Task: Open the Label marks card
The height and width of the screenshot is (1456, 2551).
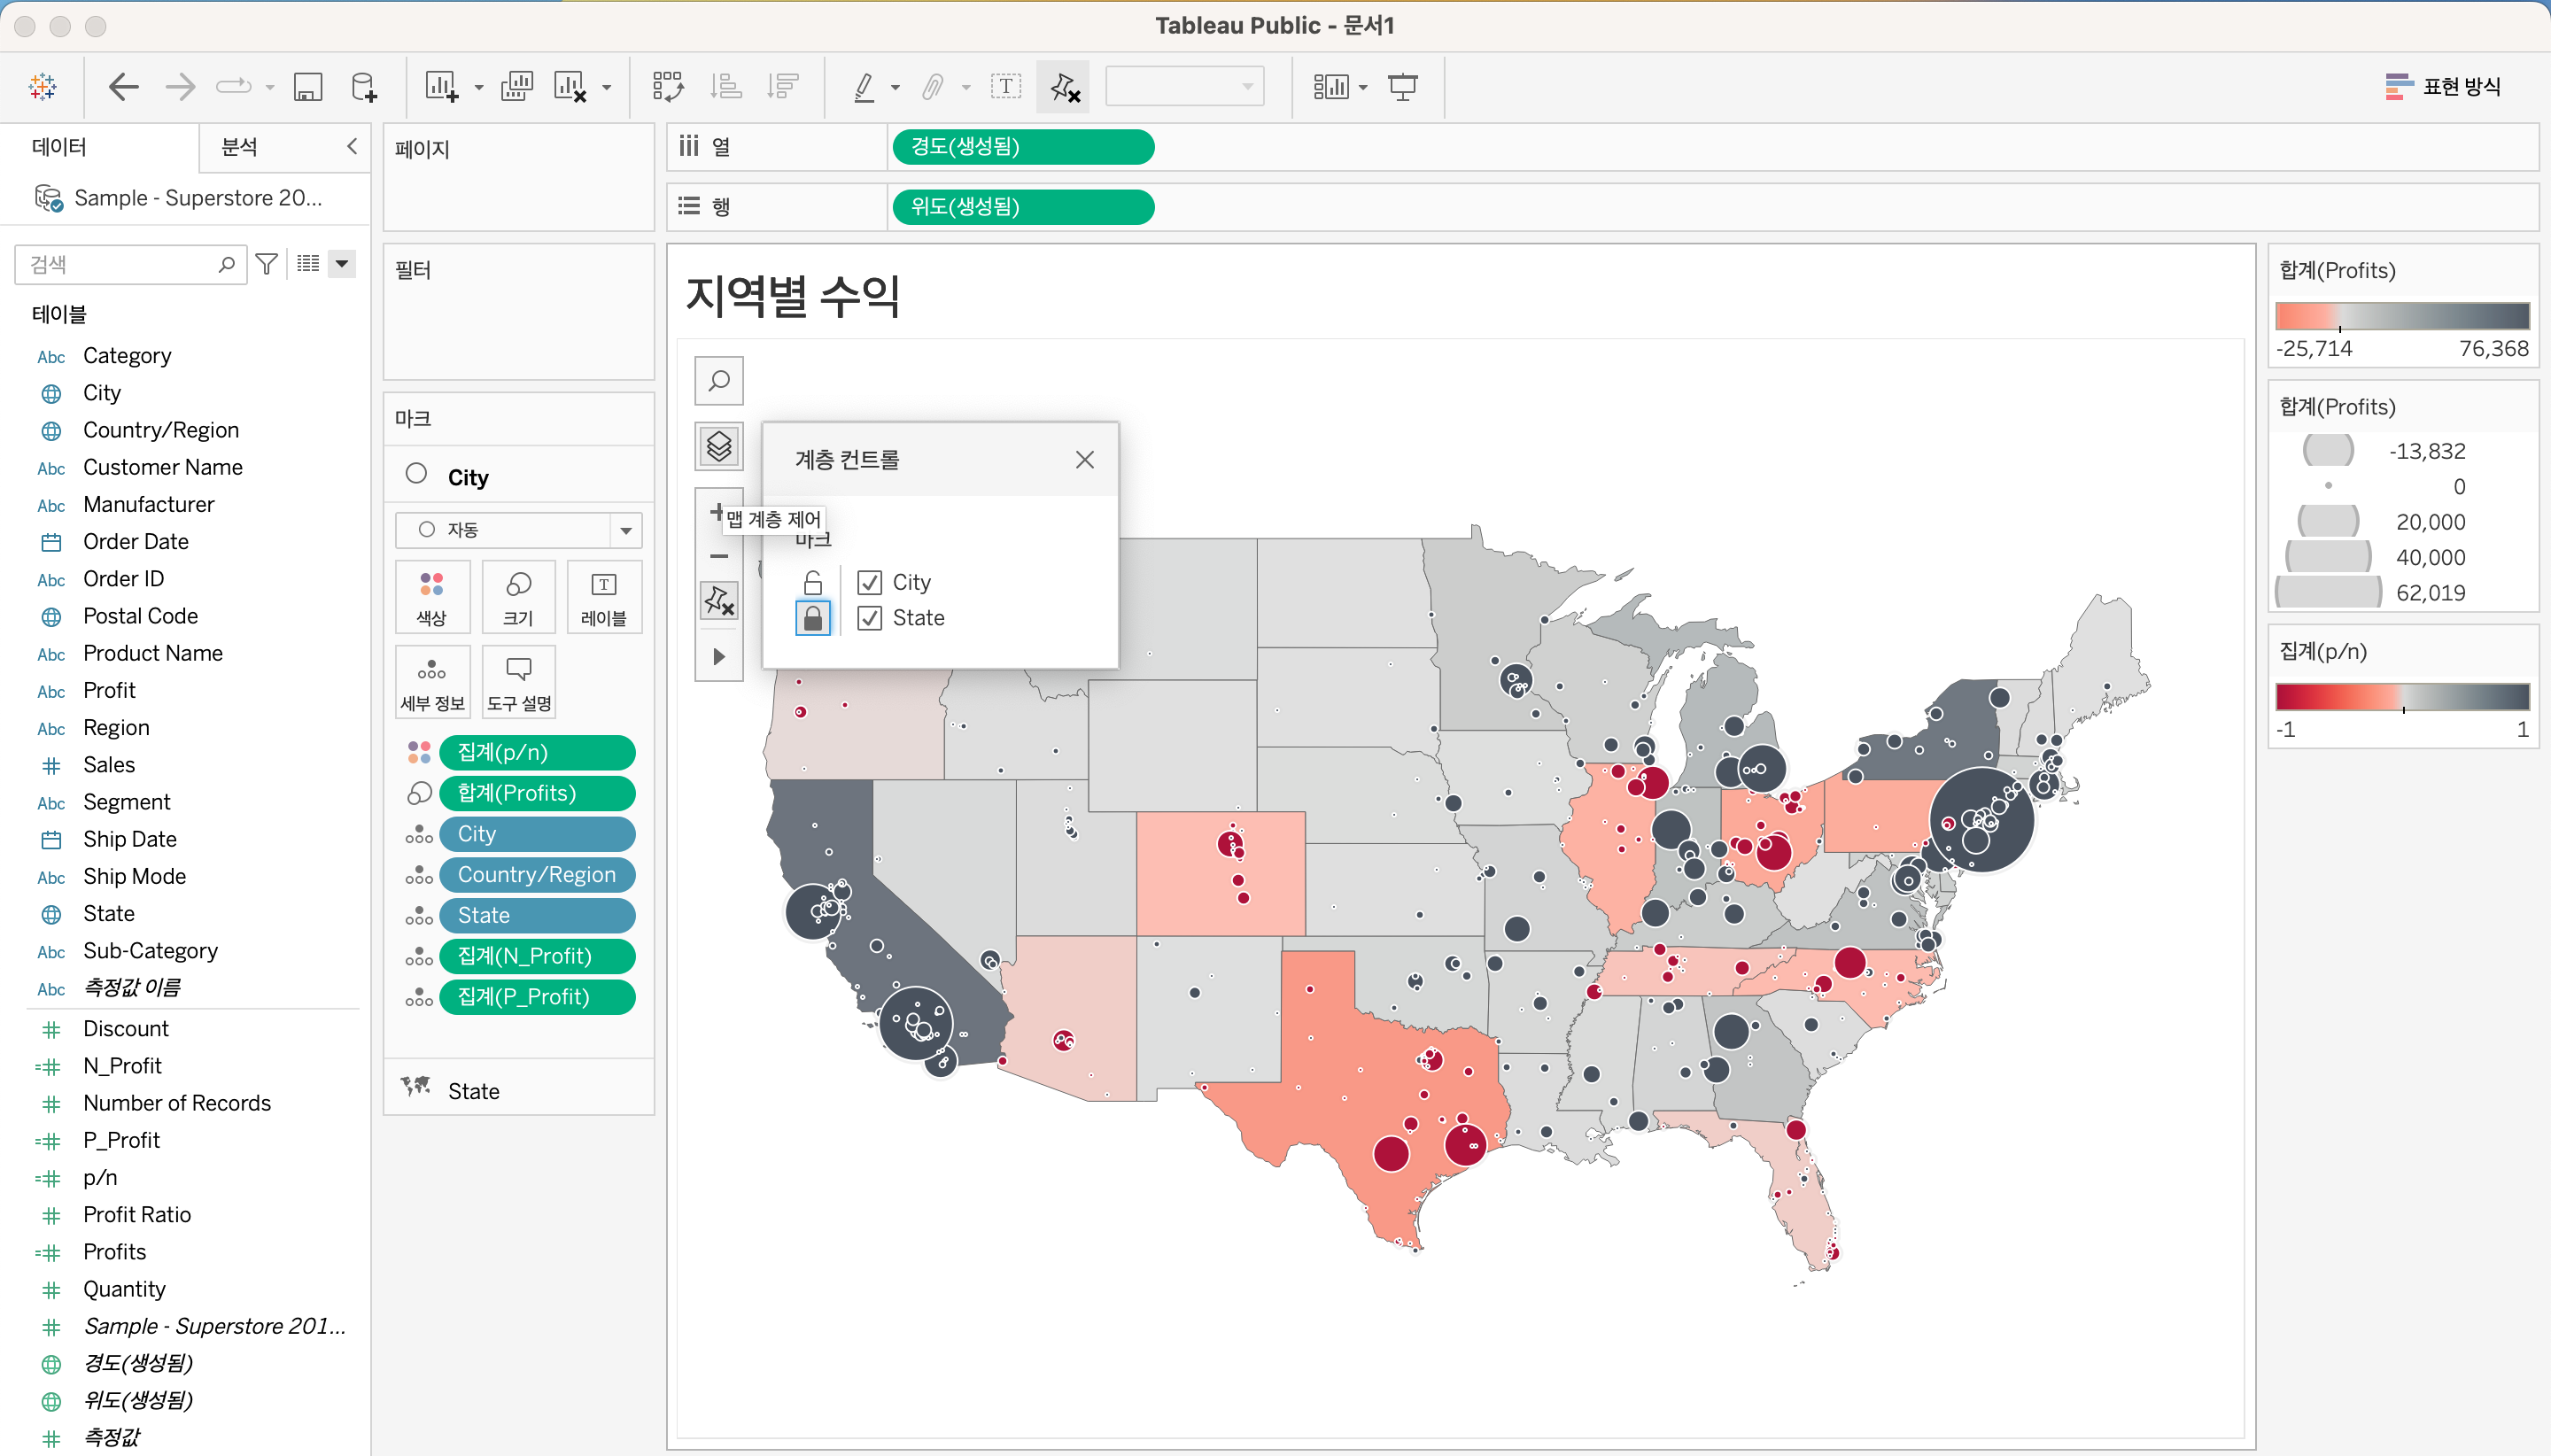Action: pyautogui.click(x=604, y=597)
